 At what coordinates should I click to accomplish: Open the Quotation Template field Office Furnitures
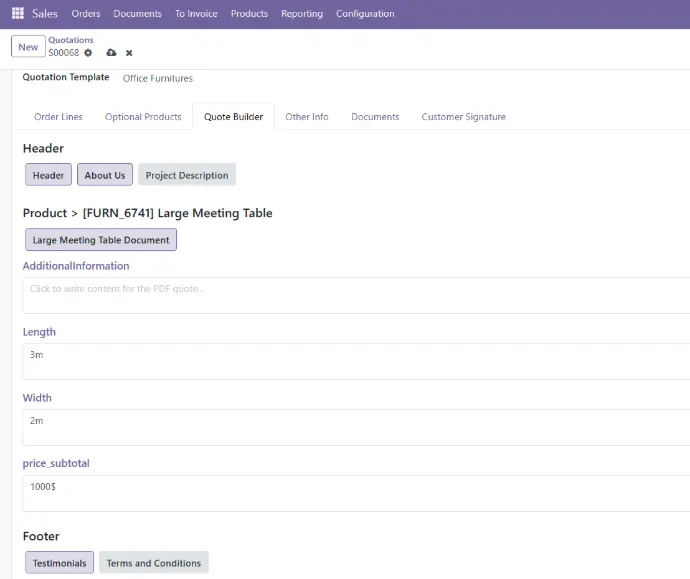click(158, 78)
